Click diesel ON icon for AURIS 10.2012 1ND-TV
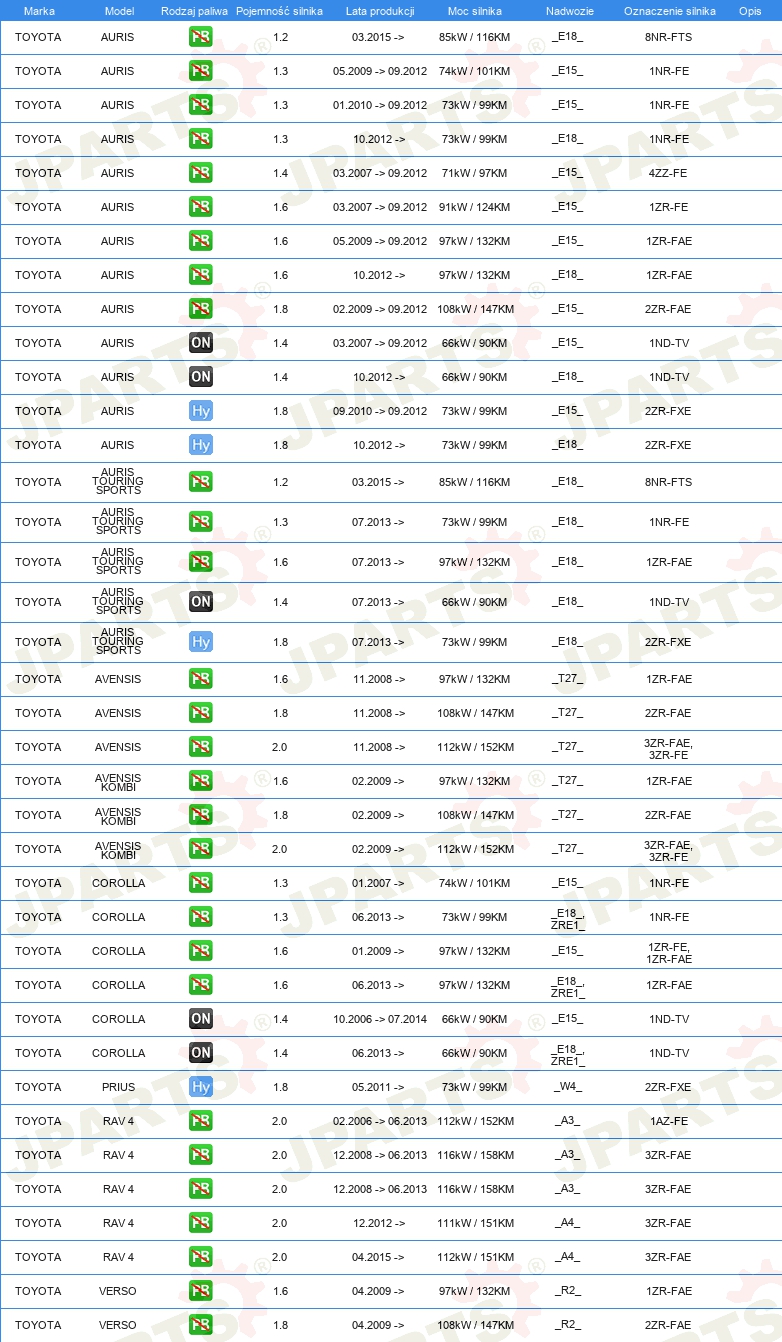 click(201, 377)
